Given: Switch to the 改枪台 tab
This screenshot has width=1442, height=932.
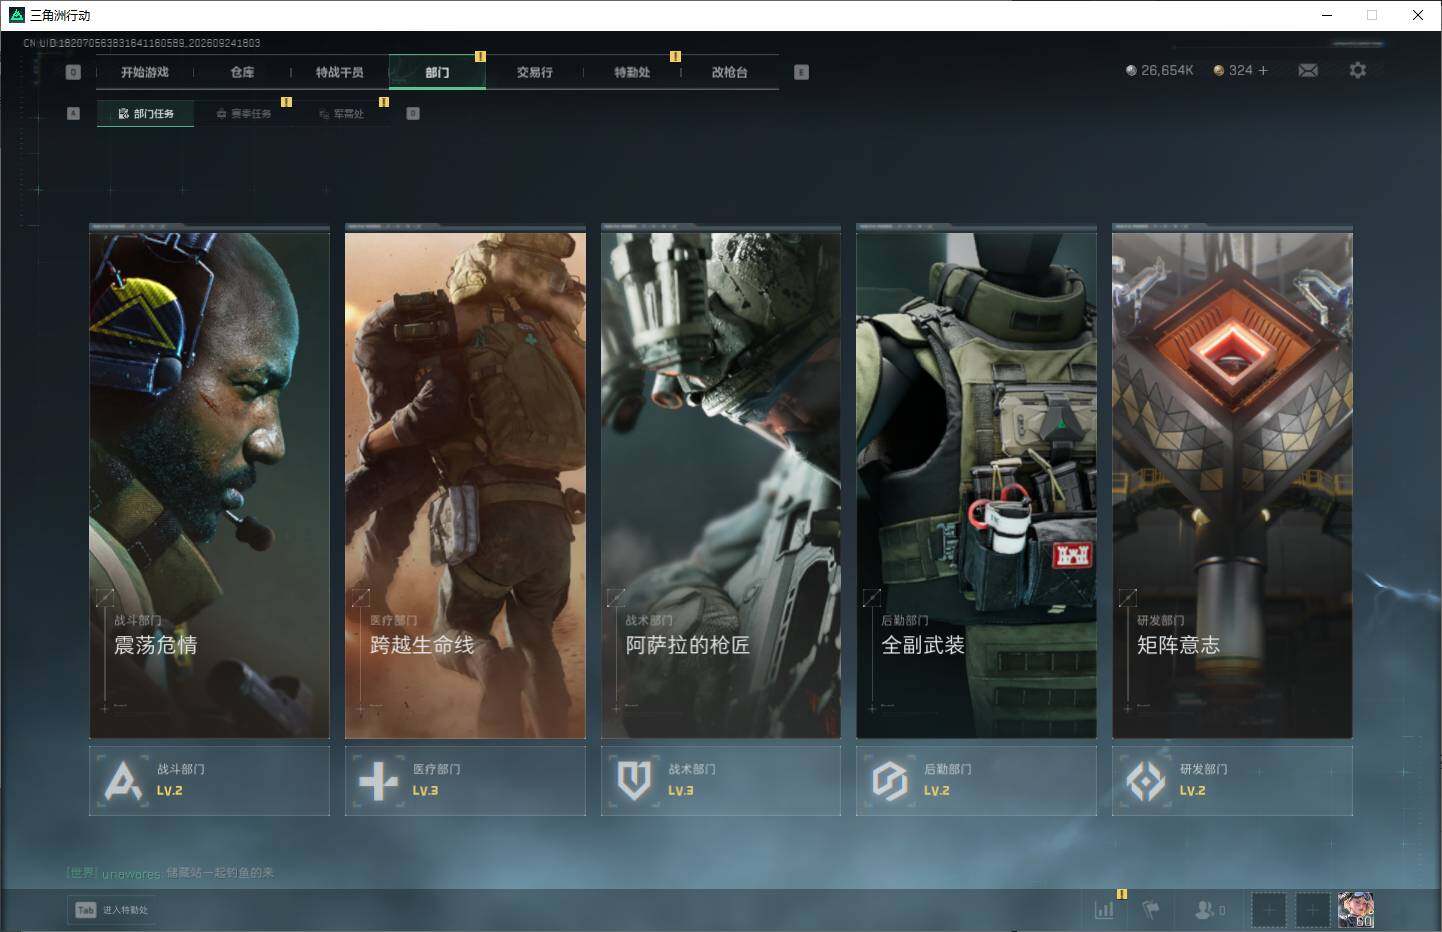Looking at the screenshot, I should (729, 72).
